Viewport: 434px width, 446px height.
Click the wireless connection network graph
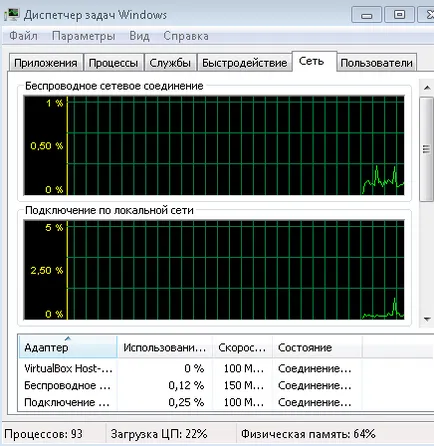click(214, 145)
